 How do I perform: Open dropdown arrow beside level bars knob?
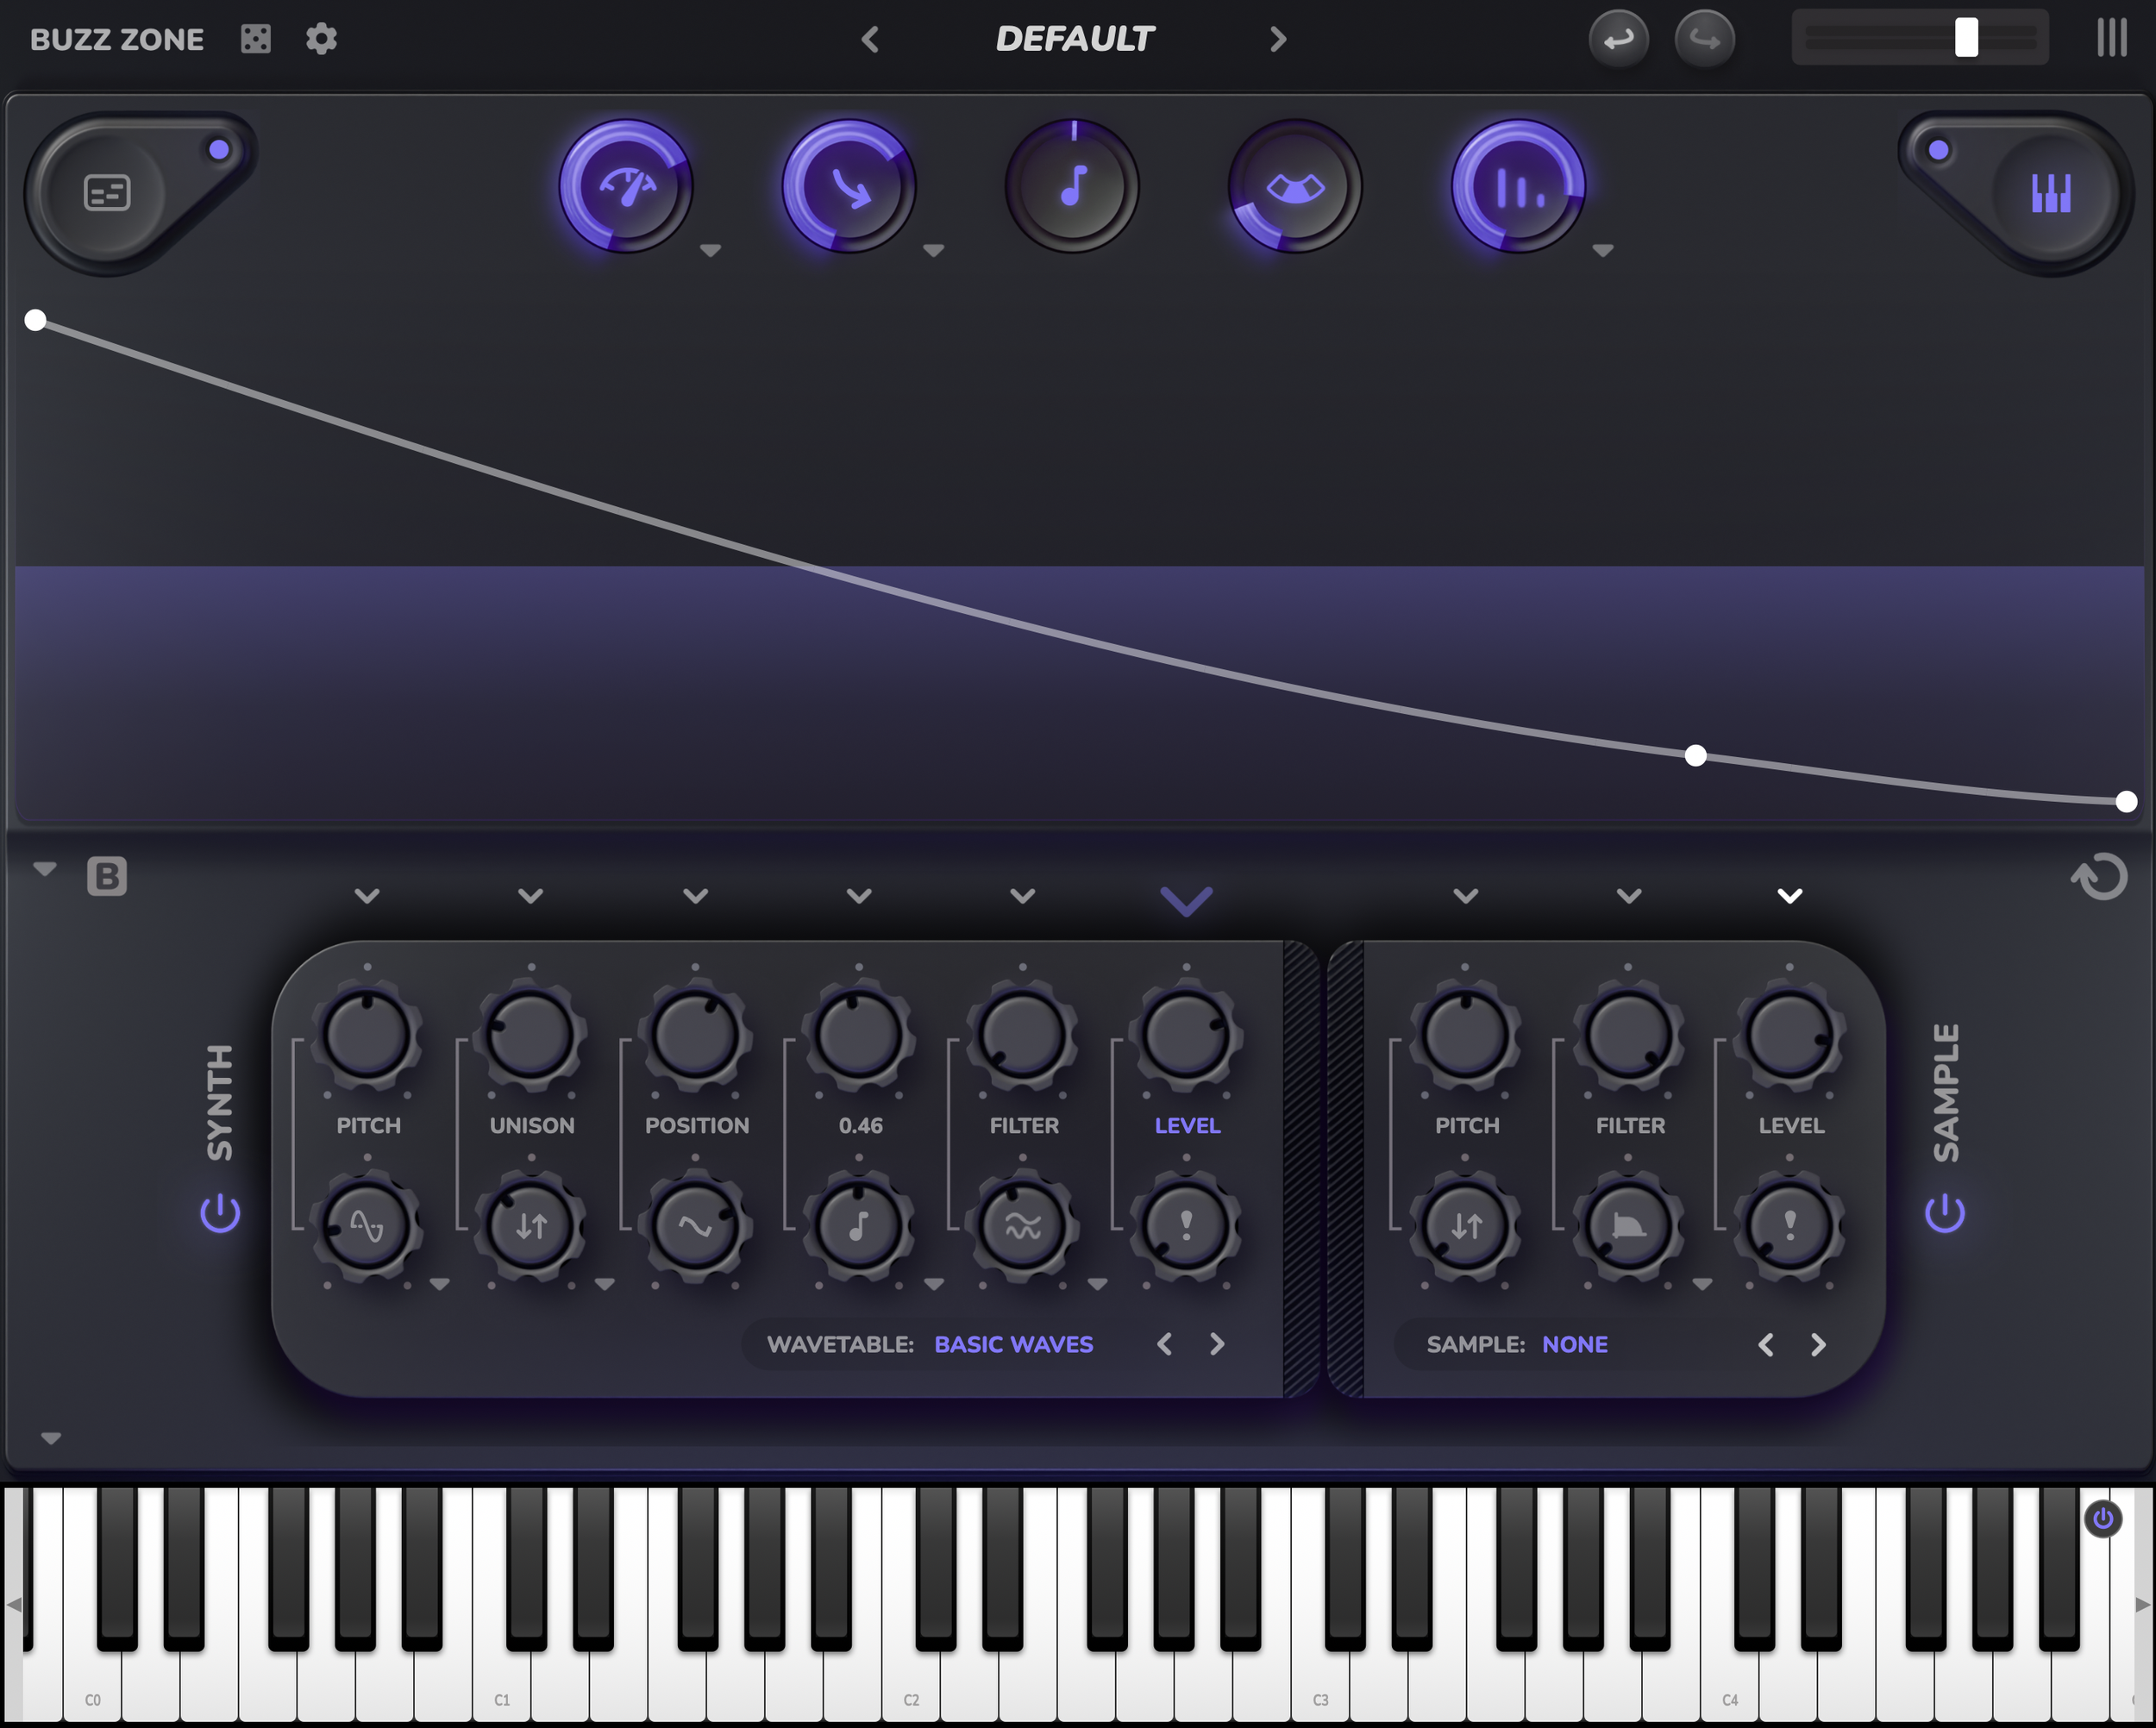tap(1603, 251)
